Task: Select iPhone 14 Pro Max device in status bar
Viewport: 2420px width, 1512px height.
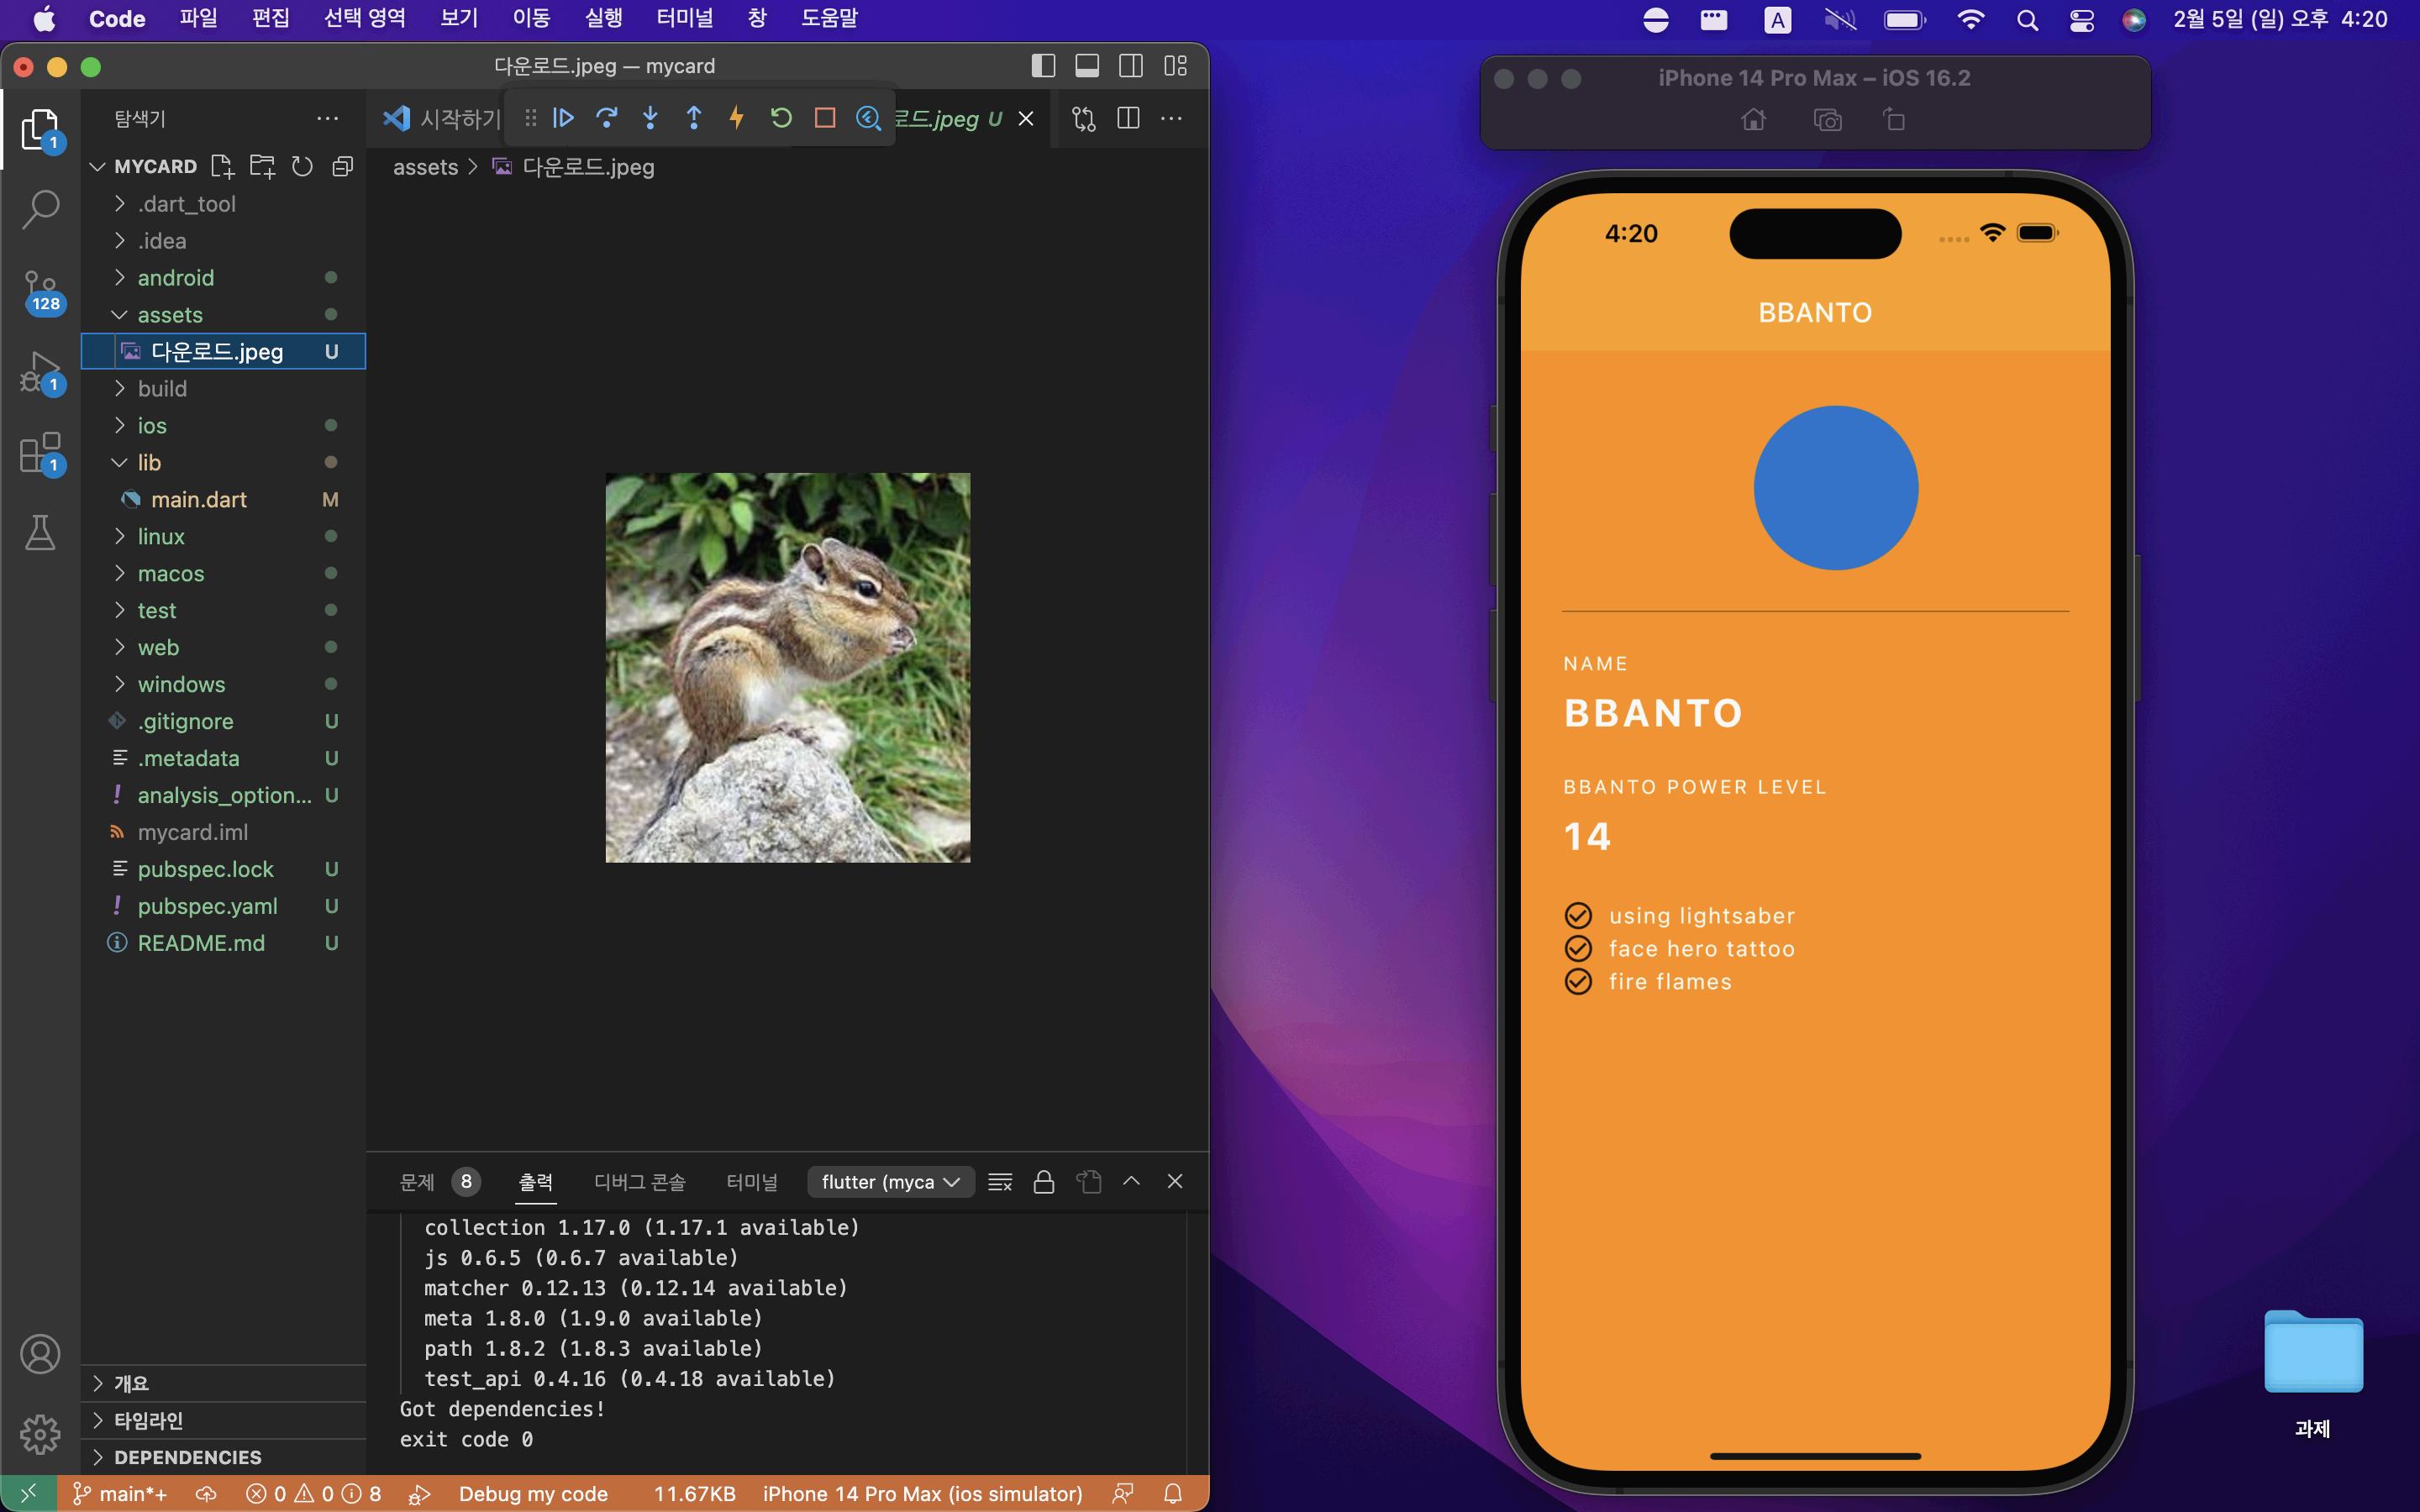Action: pos(922,1494)
